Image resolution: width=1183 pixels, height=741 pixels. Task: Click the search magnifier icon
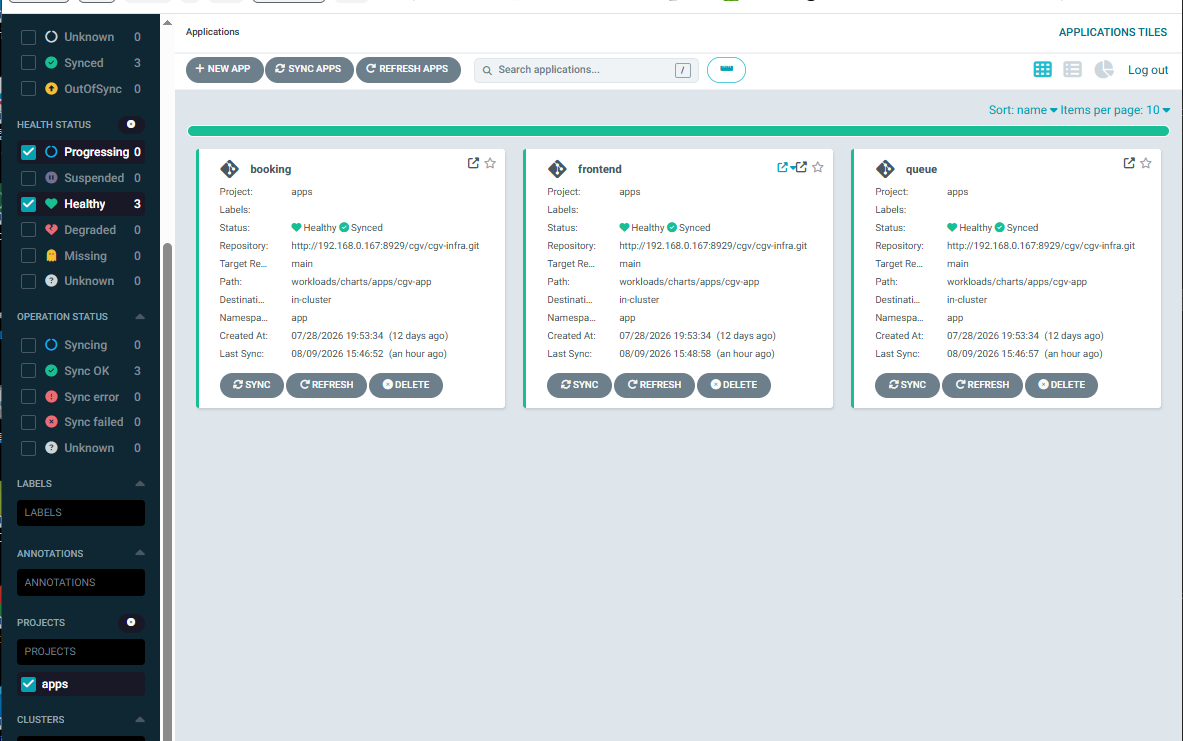(487, 70)
